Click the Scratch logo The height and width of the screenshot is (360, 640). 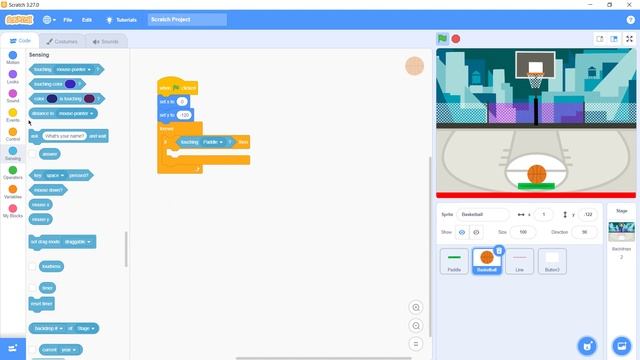click(x=19, y=20)
